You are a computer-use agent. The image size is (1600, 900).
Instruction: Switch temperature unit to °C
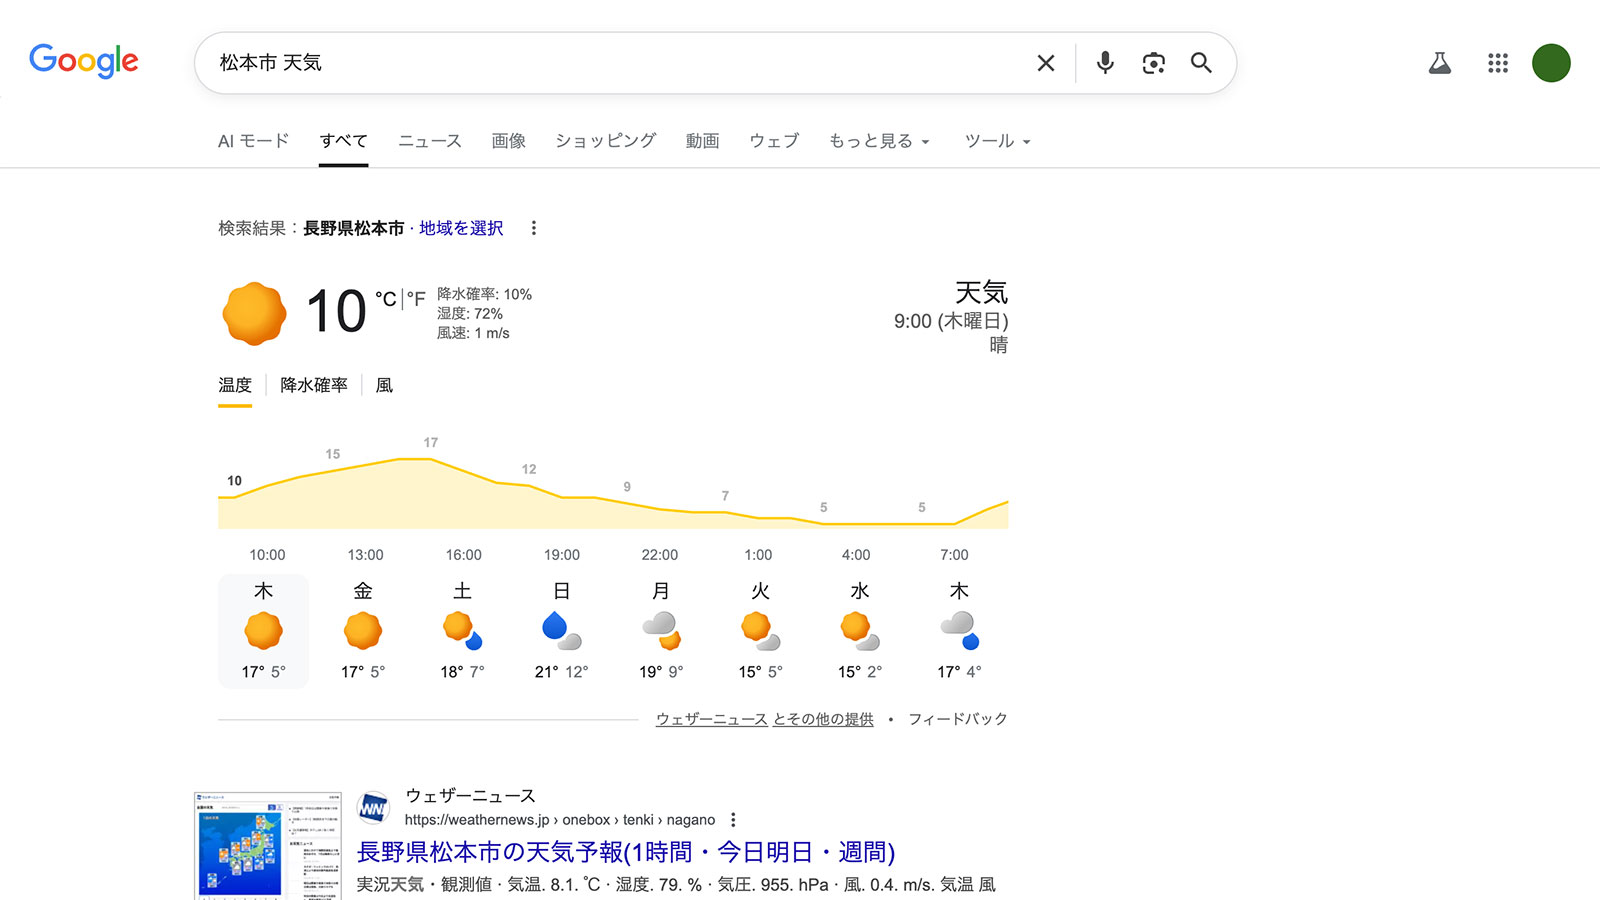385,299
